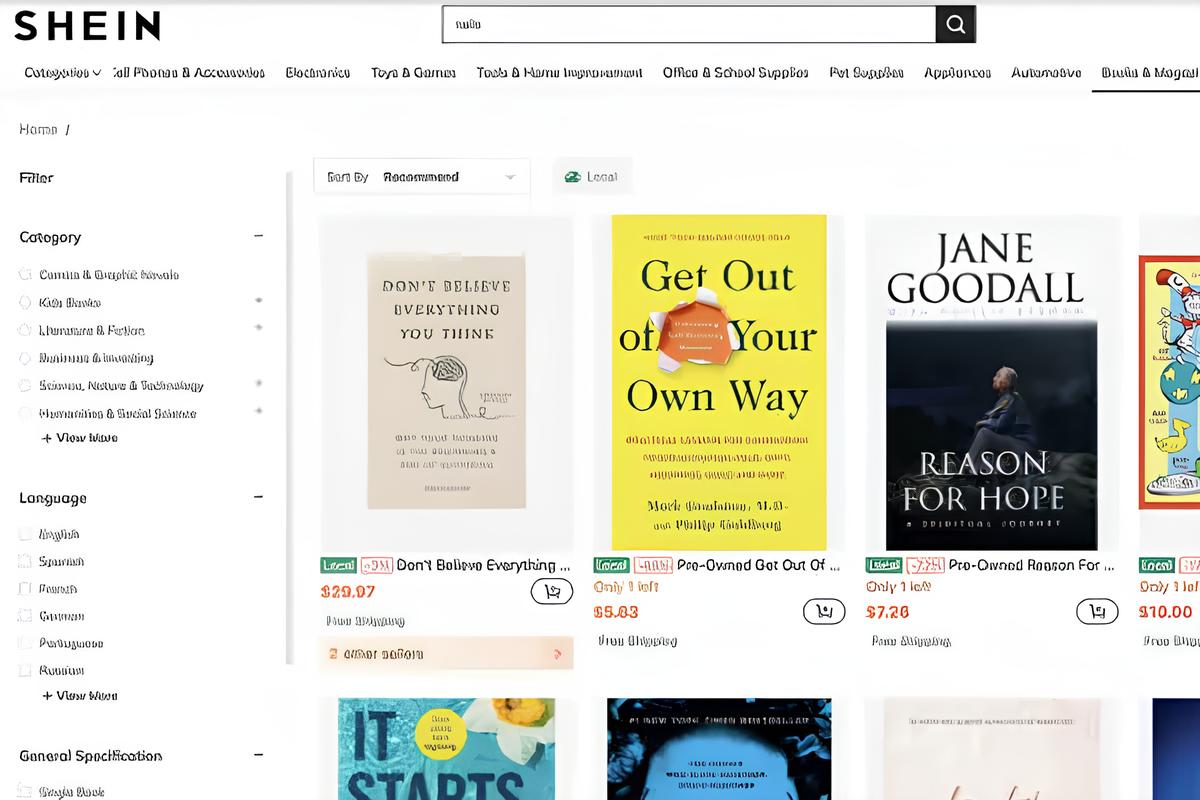Open the Categories dropdown menu
This screenshot has height=800, width=1200.
[62, 73]
